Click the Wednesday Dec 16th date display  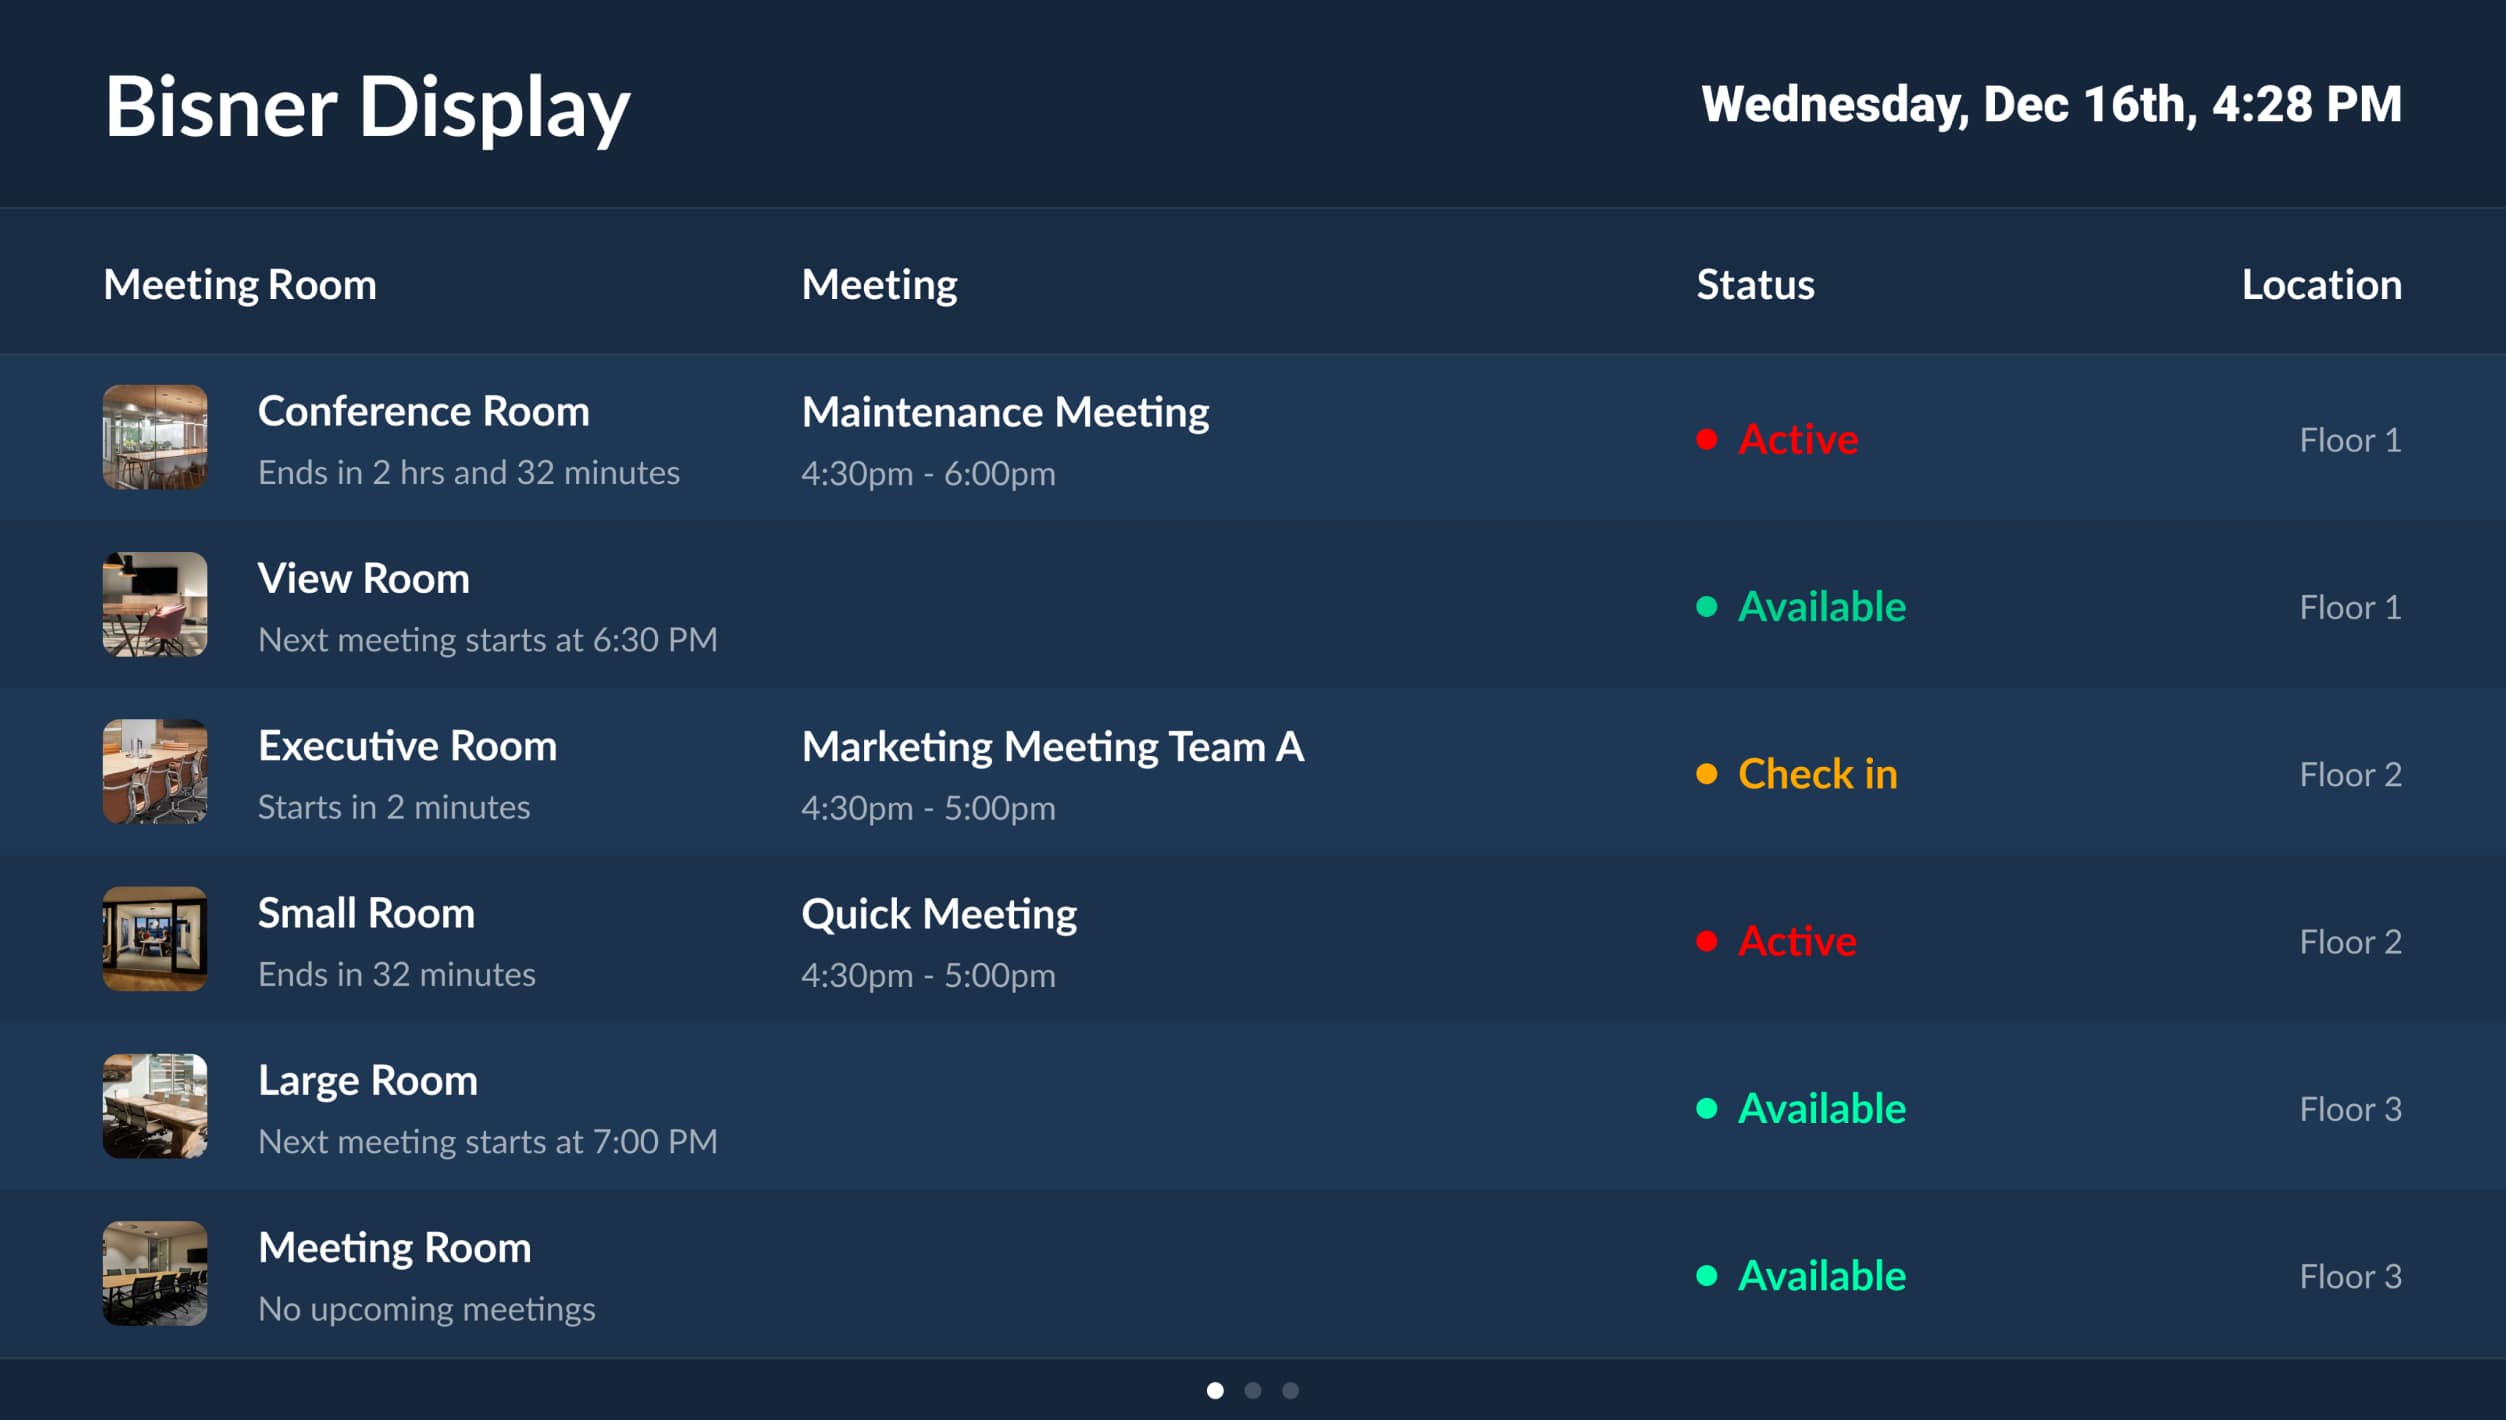click(2048, 104)
